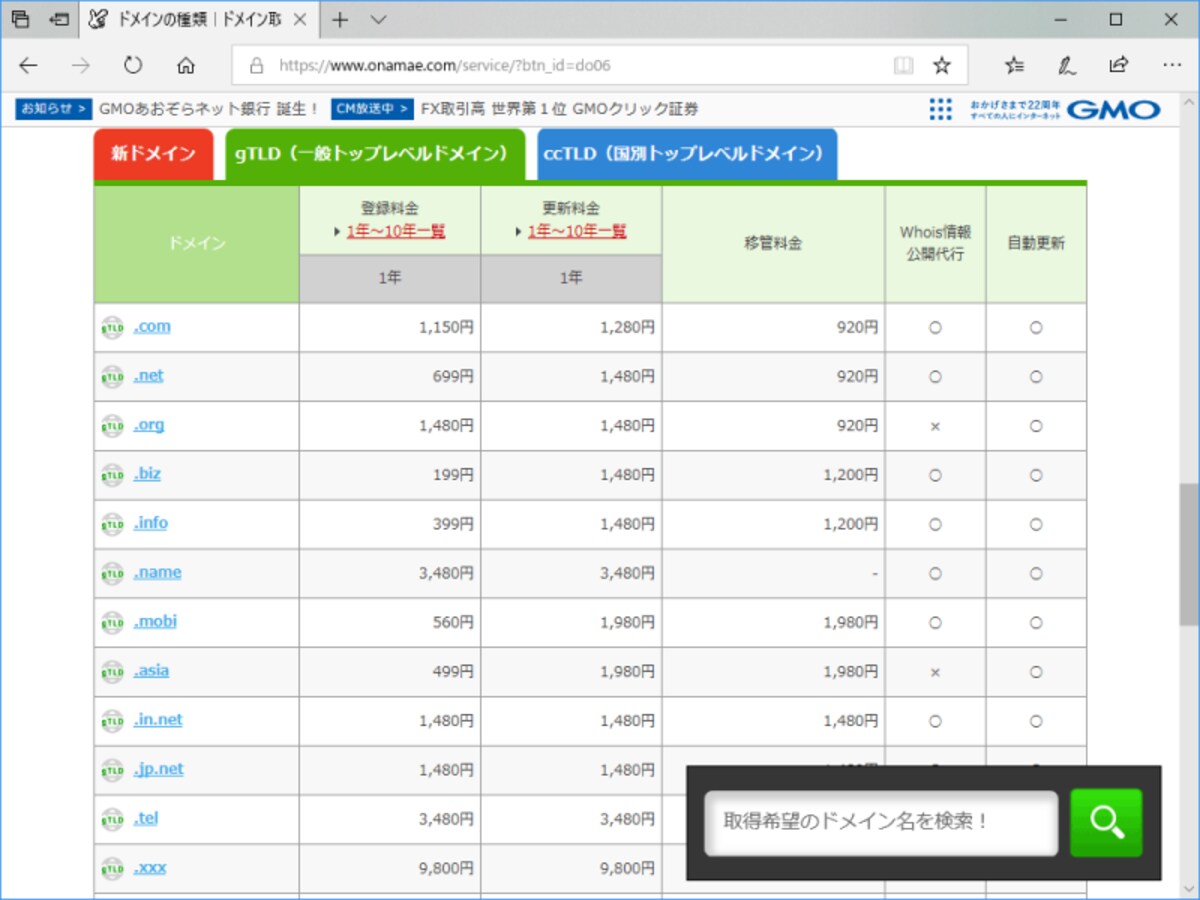Share this page icon
Viewport: 1200px width, 900px height.
(1119, 66)
